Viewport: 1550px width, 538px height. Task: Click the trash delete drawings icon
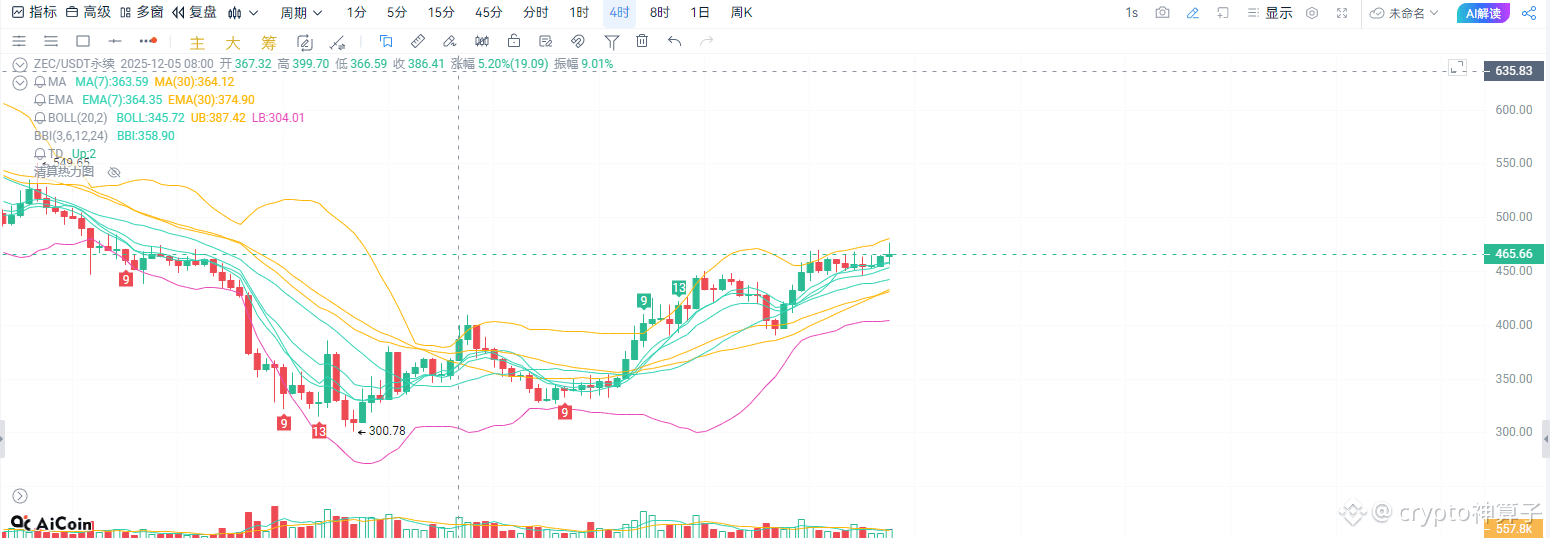click(x=642, y=41)
